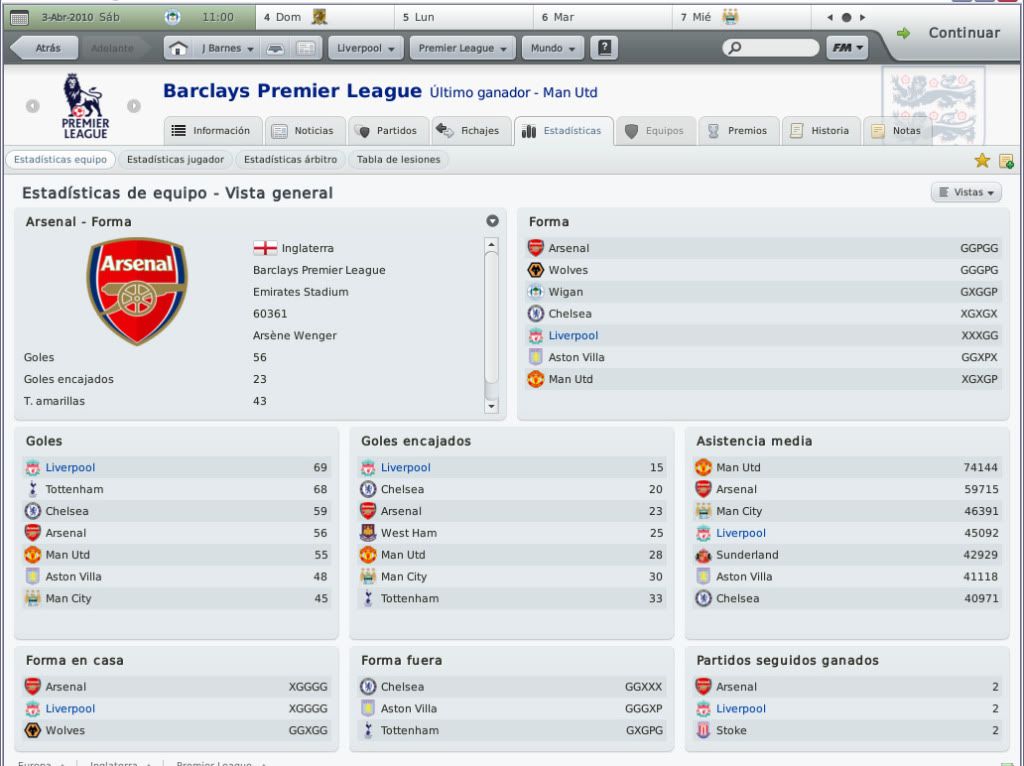1024x766 pixels.
Task: Go to next competition arrow beside Premier League logo
Action: tap(134, 106)
